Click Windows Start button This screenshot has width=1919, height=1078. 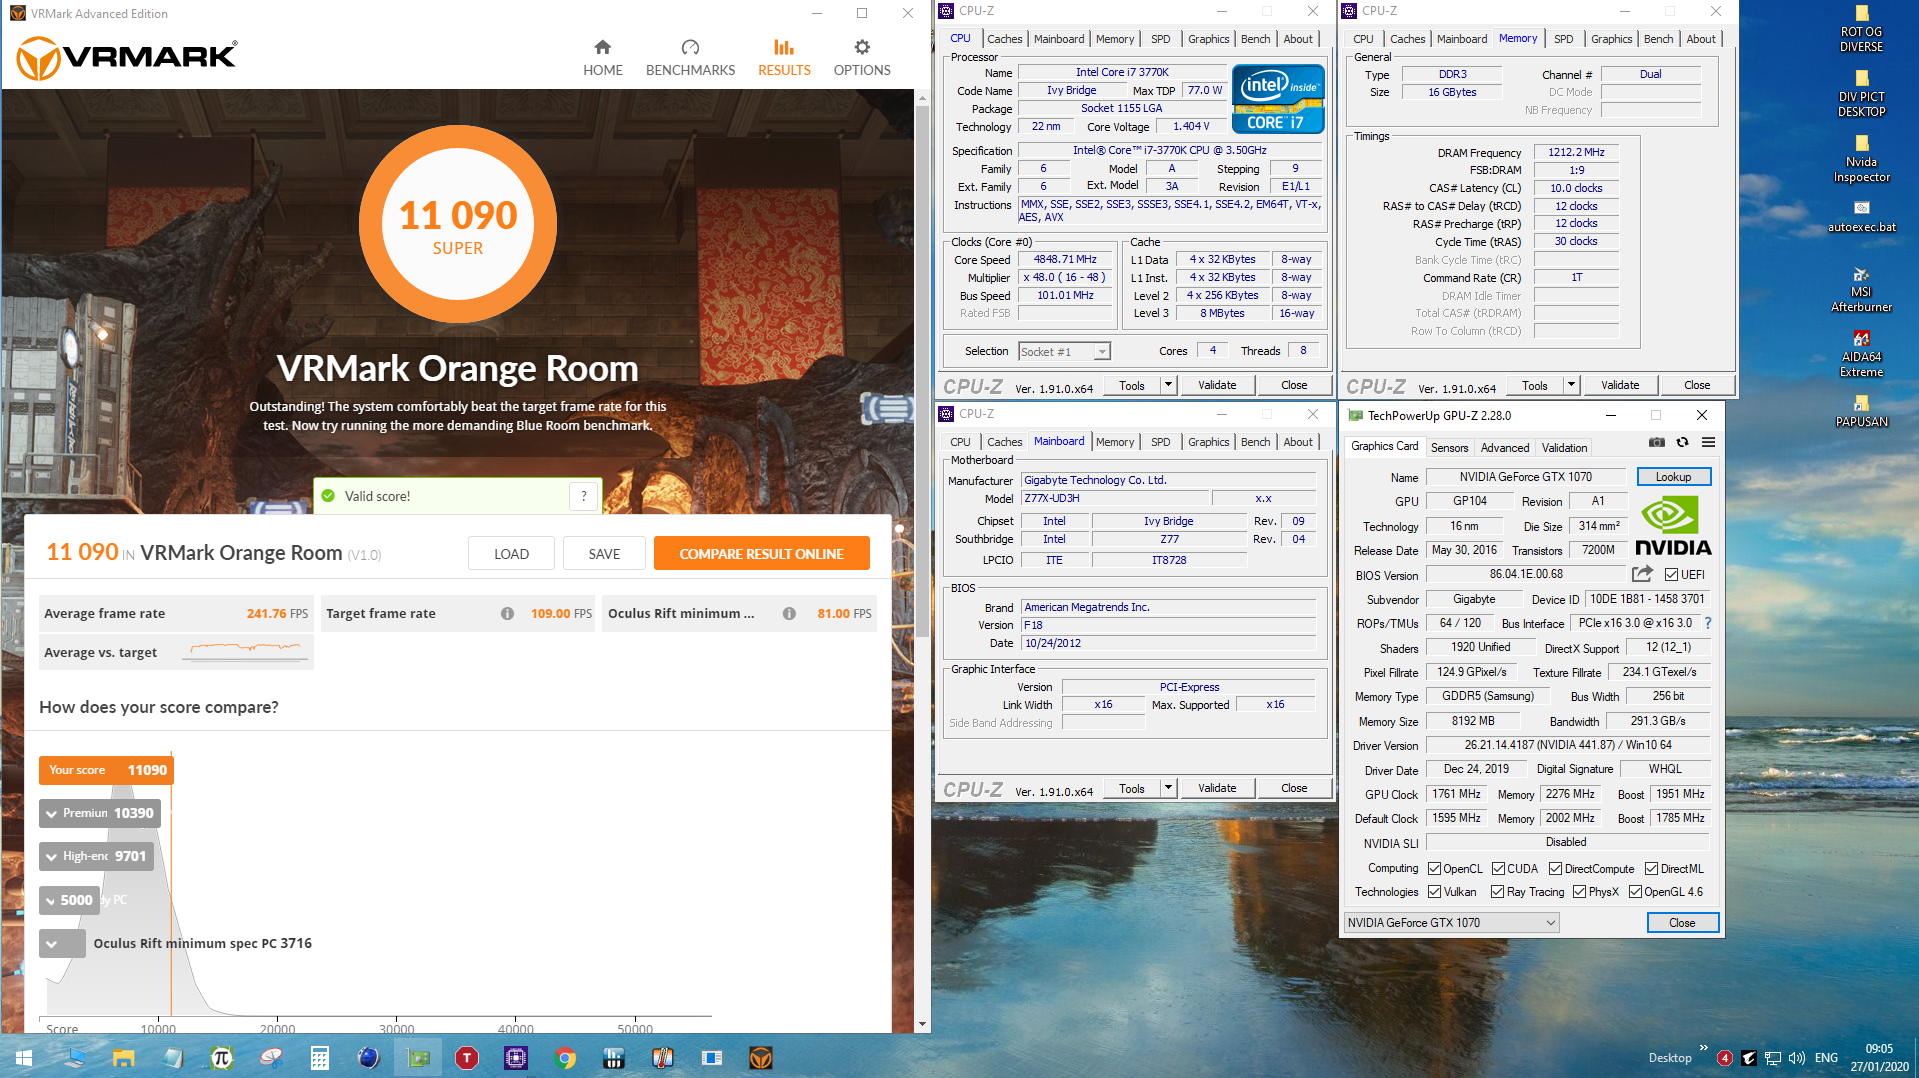[24, 1058]
